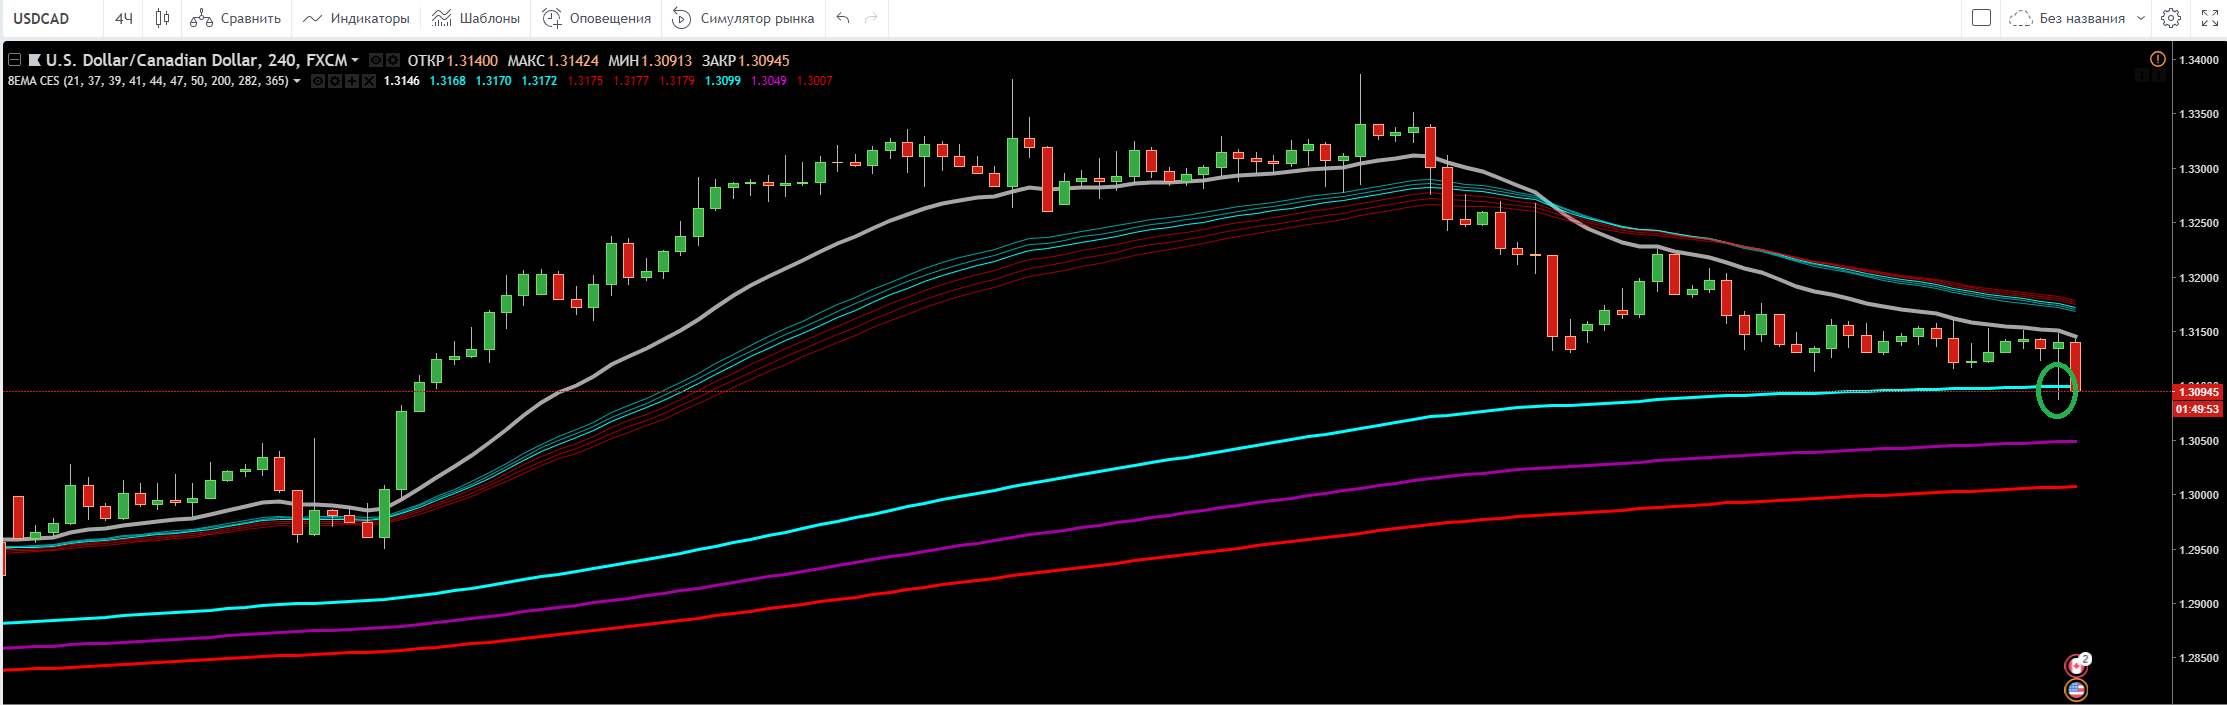Screen dimensions: 2227x705
Task: Click the redo arrow
Action: click(x=871, y=18)
